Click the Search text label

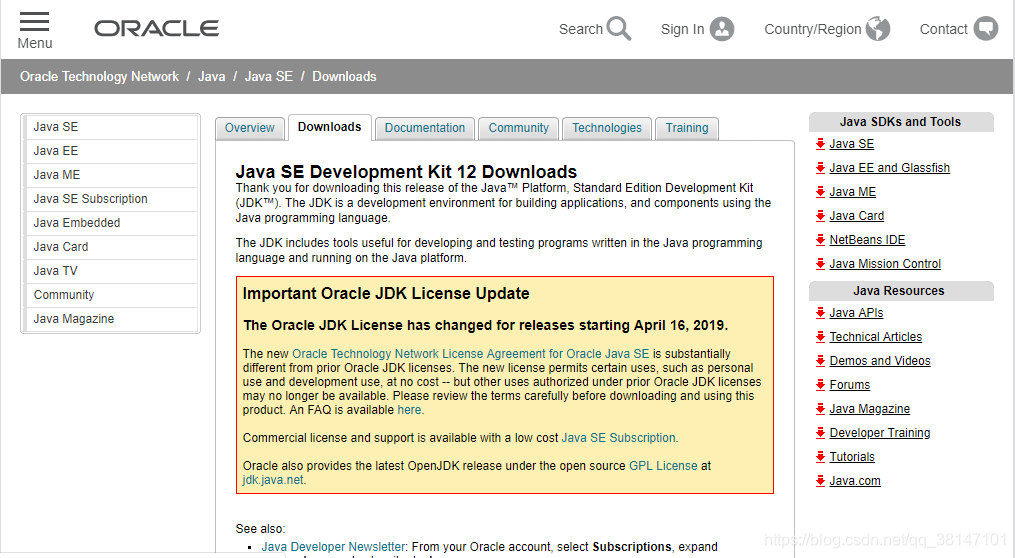tap(581, 29)
